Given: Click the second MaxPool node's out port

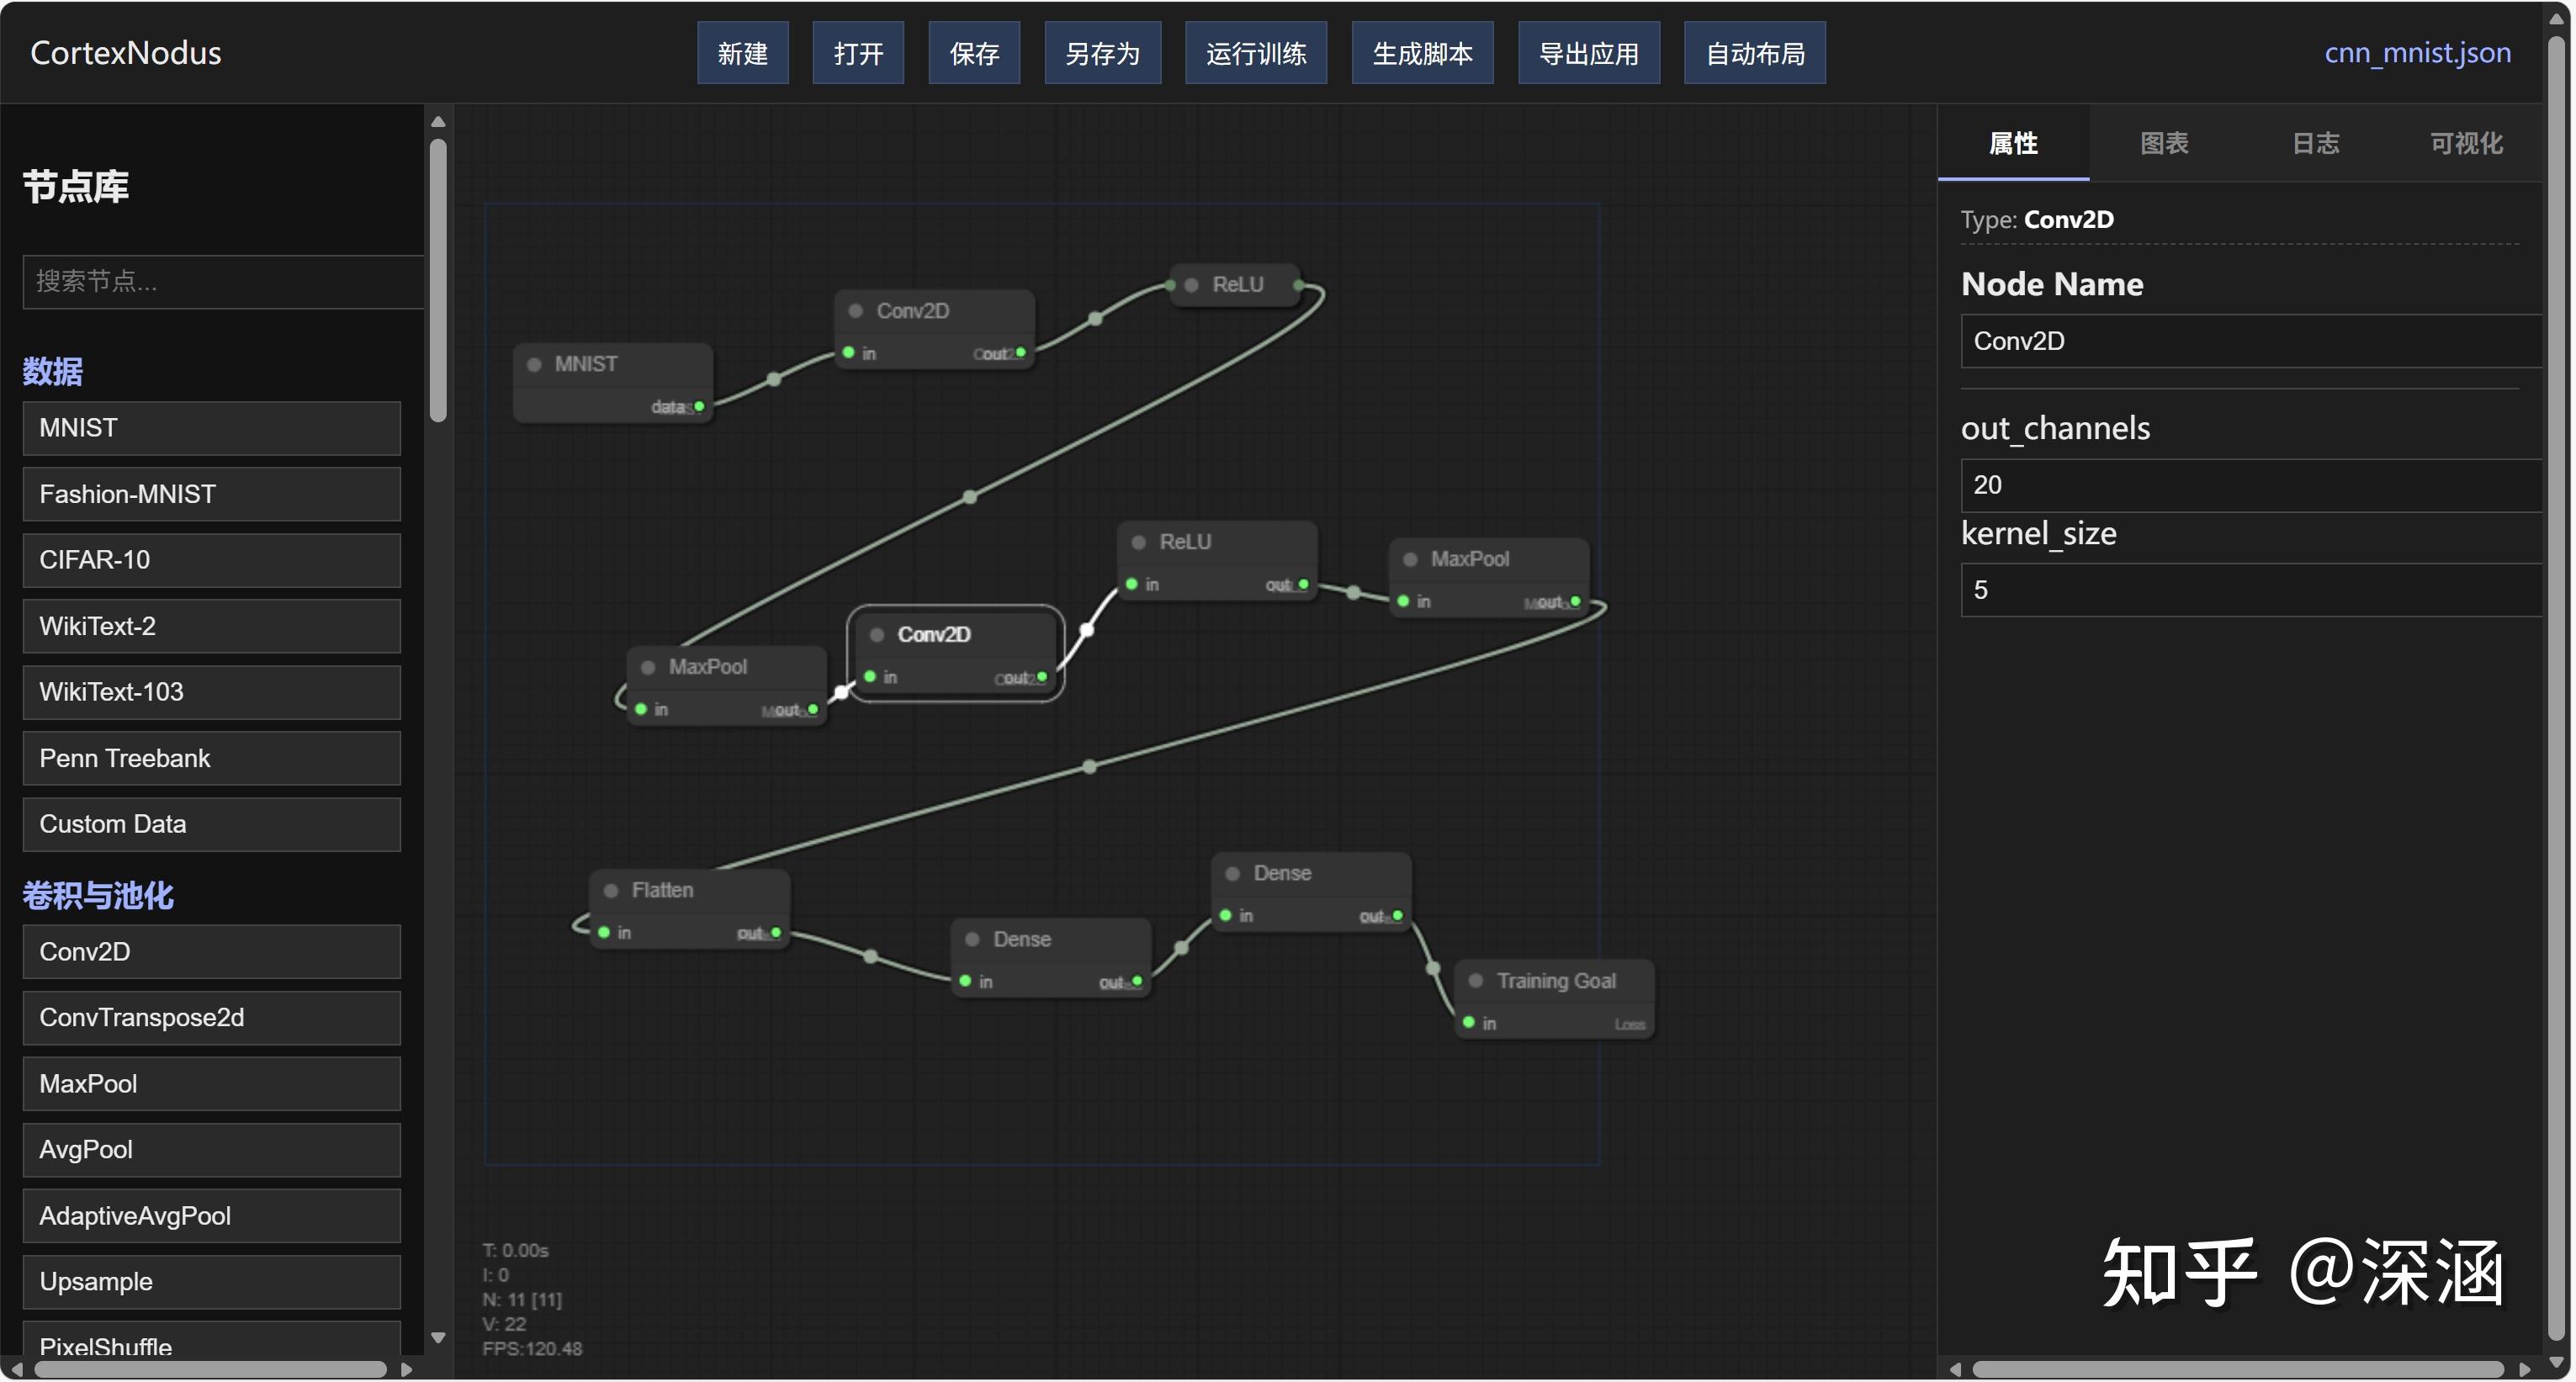Looking at the screenshot, I should click(x=1575, y=602).
